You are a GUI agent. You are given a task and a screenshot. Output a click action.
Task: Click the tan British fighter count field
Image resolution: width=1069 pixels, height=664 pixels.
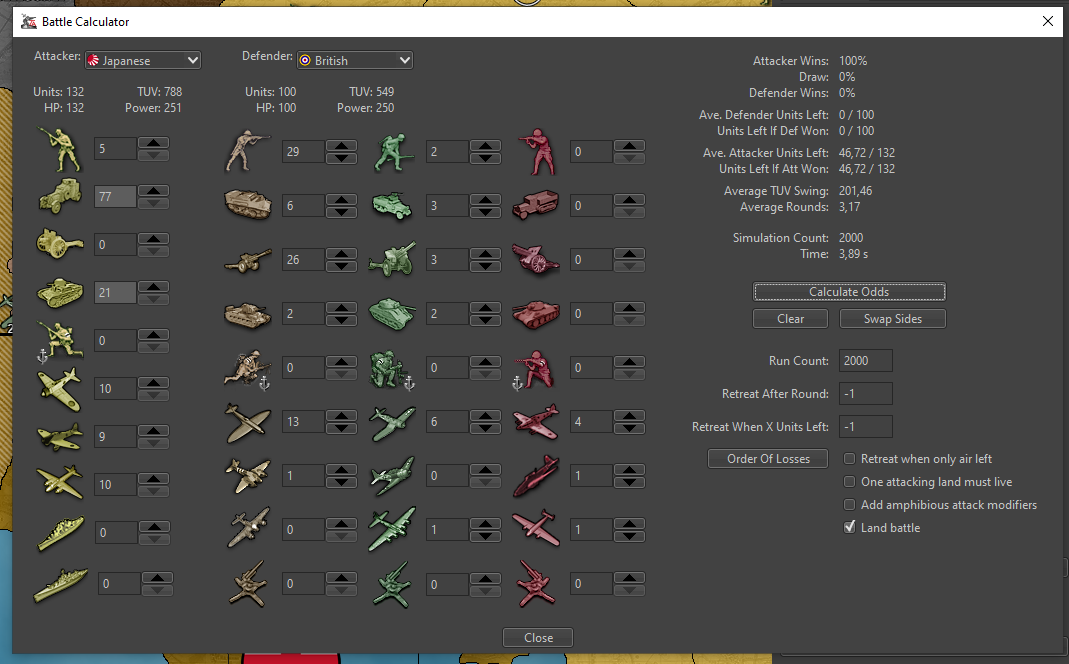tap(303, 421)
